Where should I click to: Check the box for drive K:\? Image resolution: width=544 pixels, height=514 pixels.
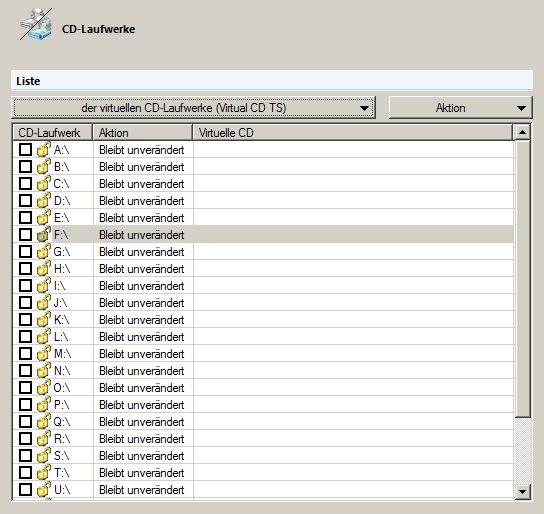pyautogui.click(x=25, y=319)
